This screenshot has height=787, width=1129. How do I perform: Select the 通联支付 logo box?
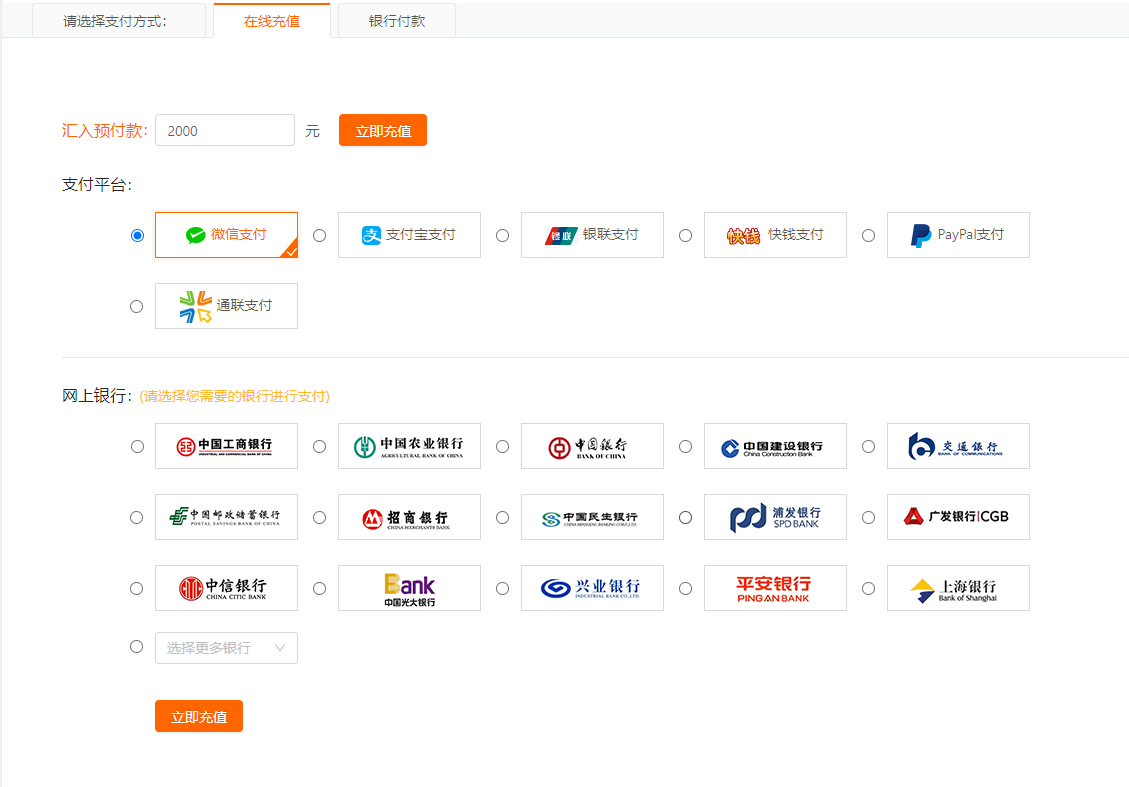click(x=226, y=306)
